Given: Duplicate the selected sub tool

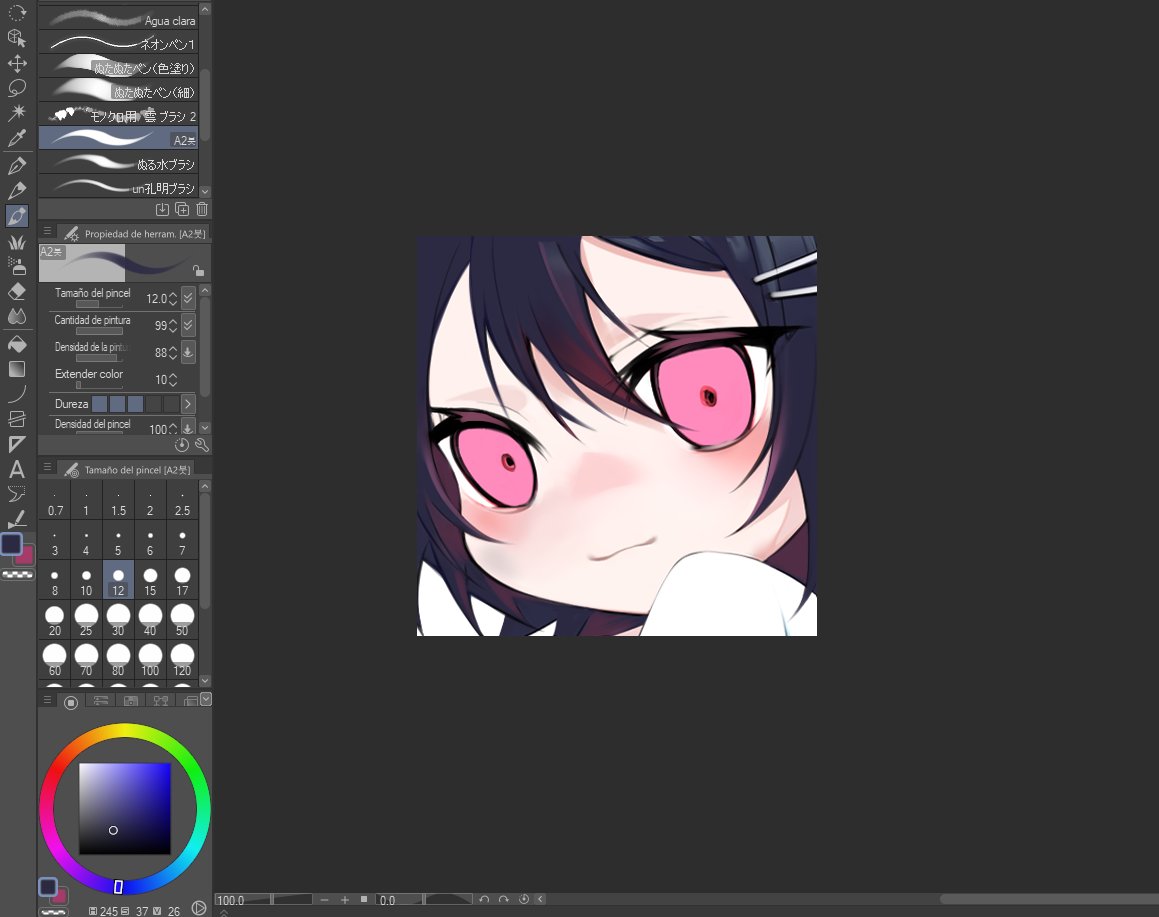Looking at the screenshot, I should click(x=182, y=209).
